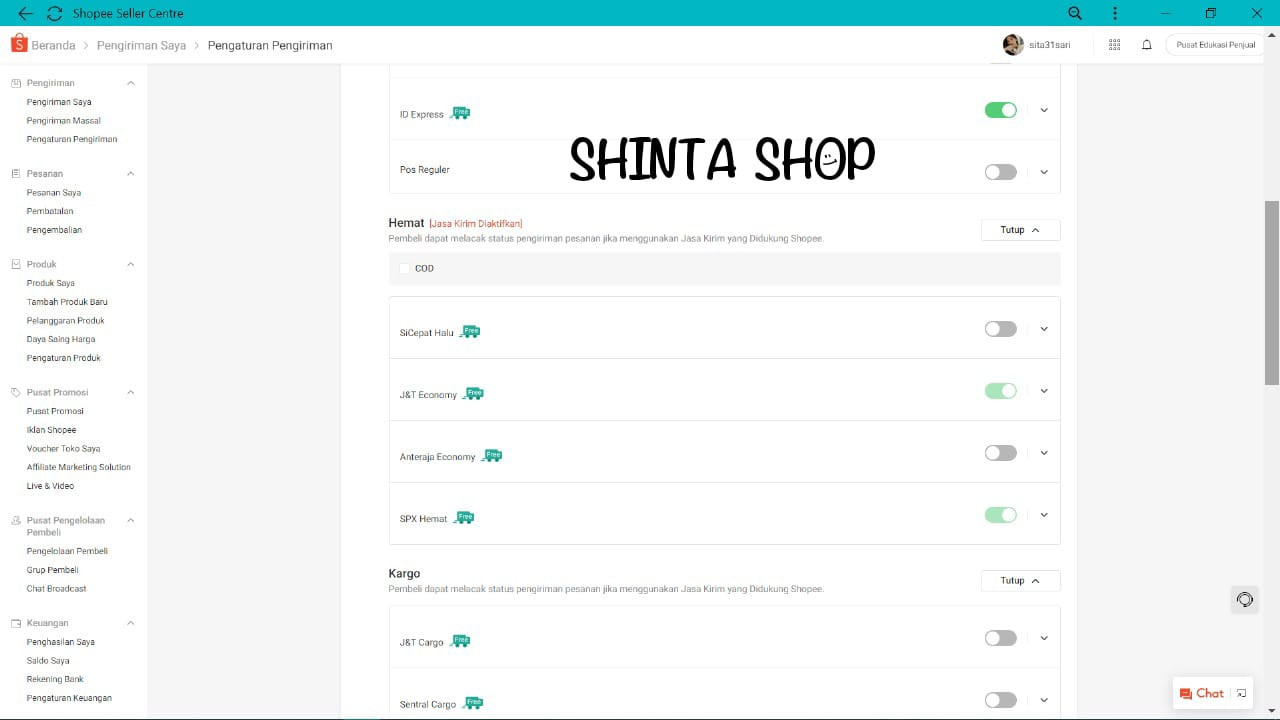Click the Pengiriman section icon in sidebar

16,83
